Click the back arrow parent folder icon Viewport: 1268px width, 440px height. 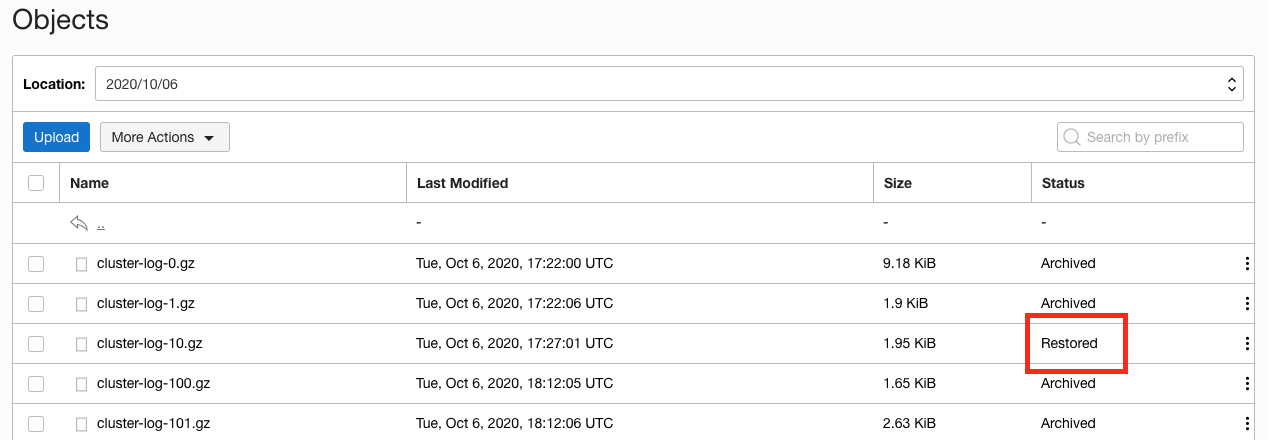79,223
